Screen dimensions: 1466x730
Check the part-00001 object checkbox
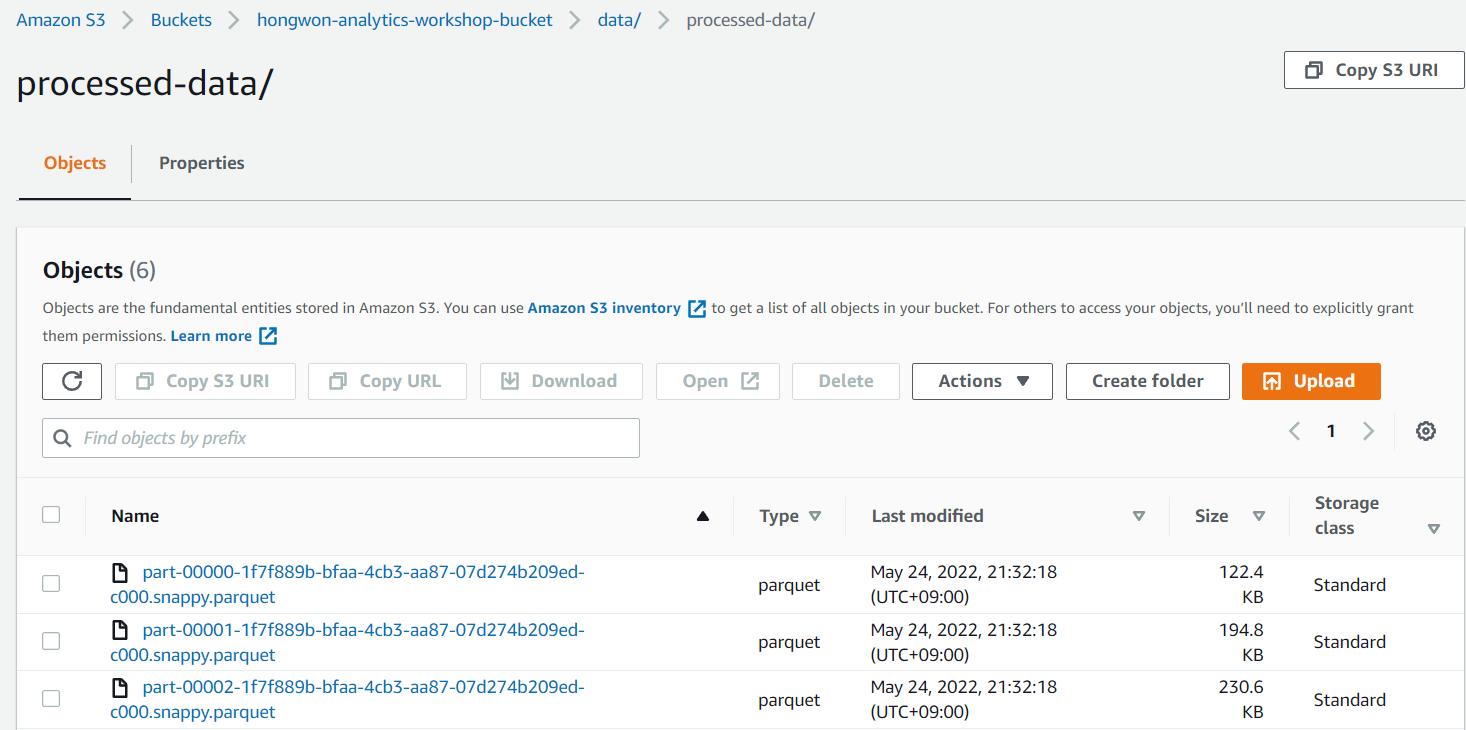51,641
